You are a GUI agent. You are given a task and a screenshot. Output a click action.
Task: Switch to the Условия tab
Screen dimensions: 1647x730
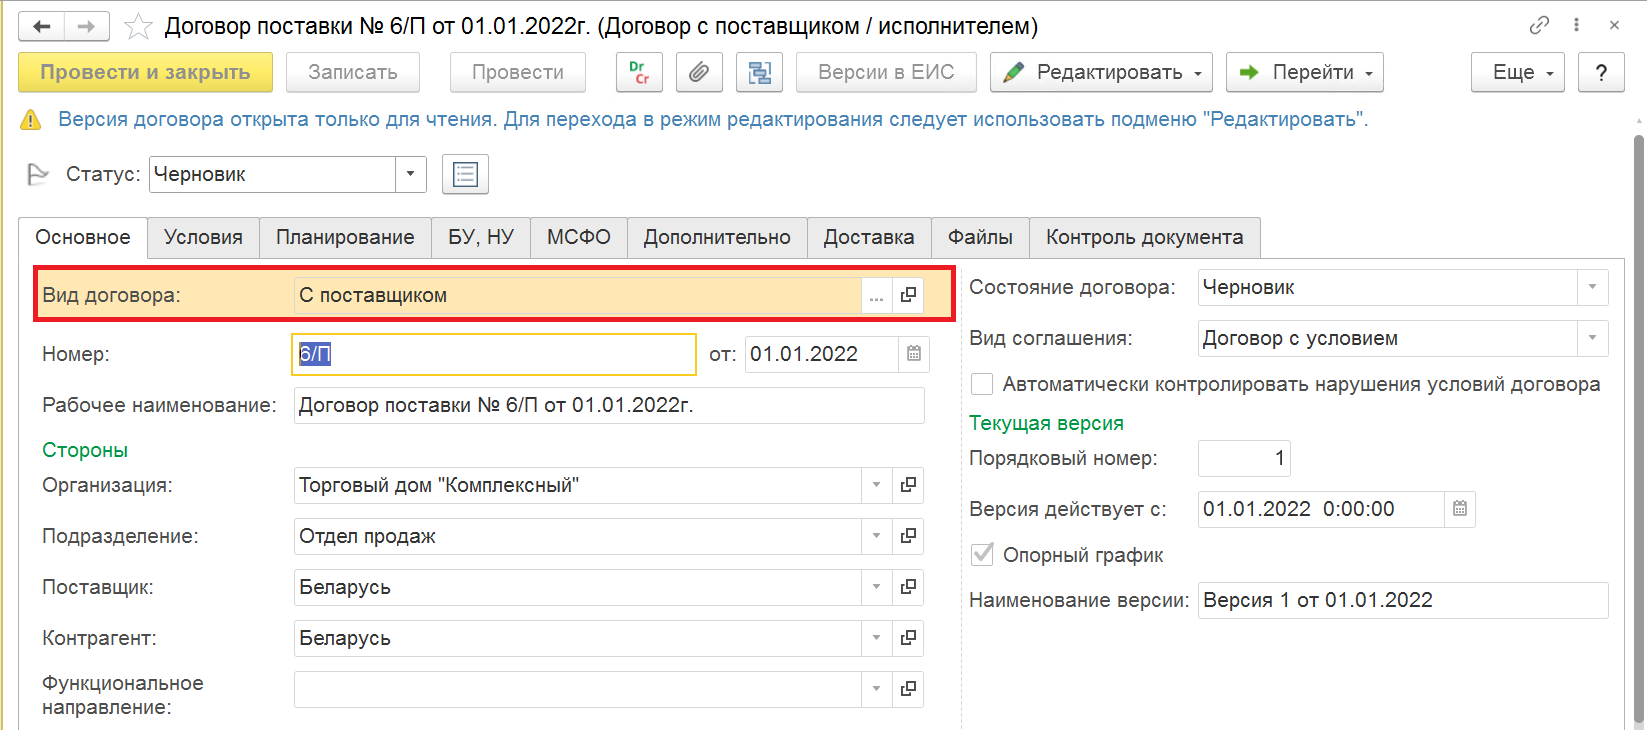203,237
